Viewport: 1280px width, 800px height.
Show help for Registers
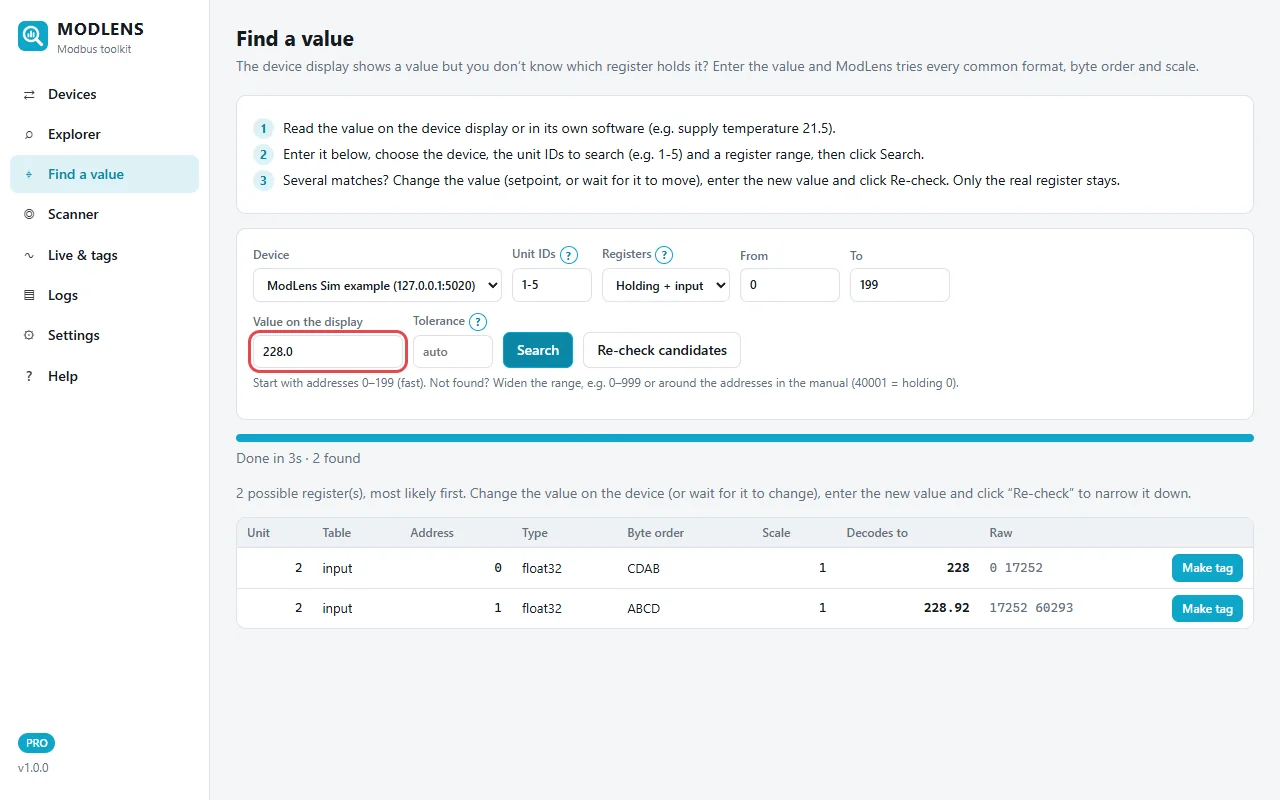(664, 255)
